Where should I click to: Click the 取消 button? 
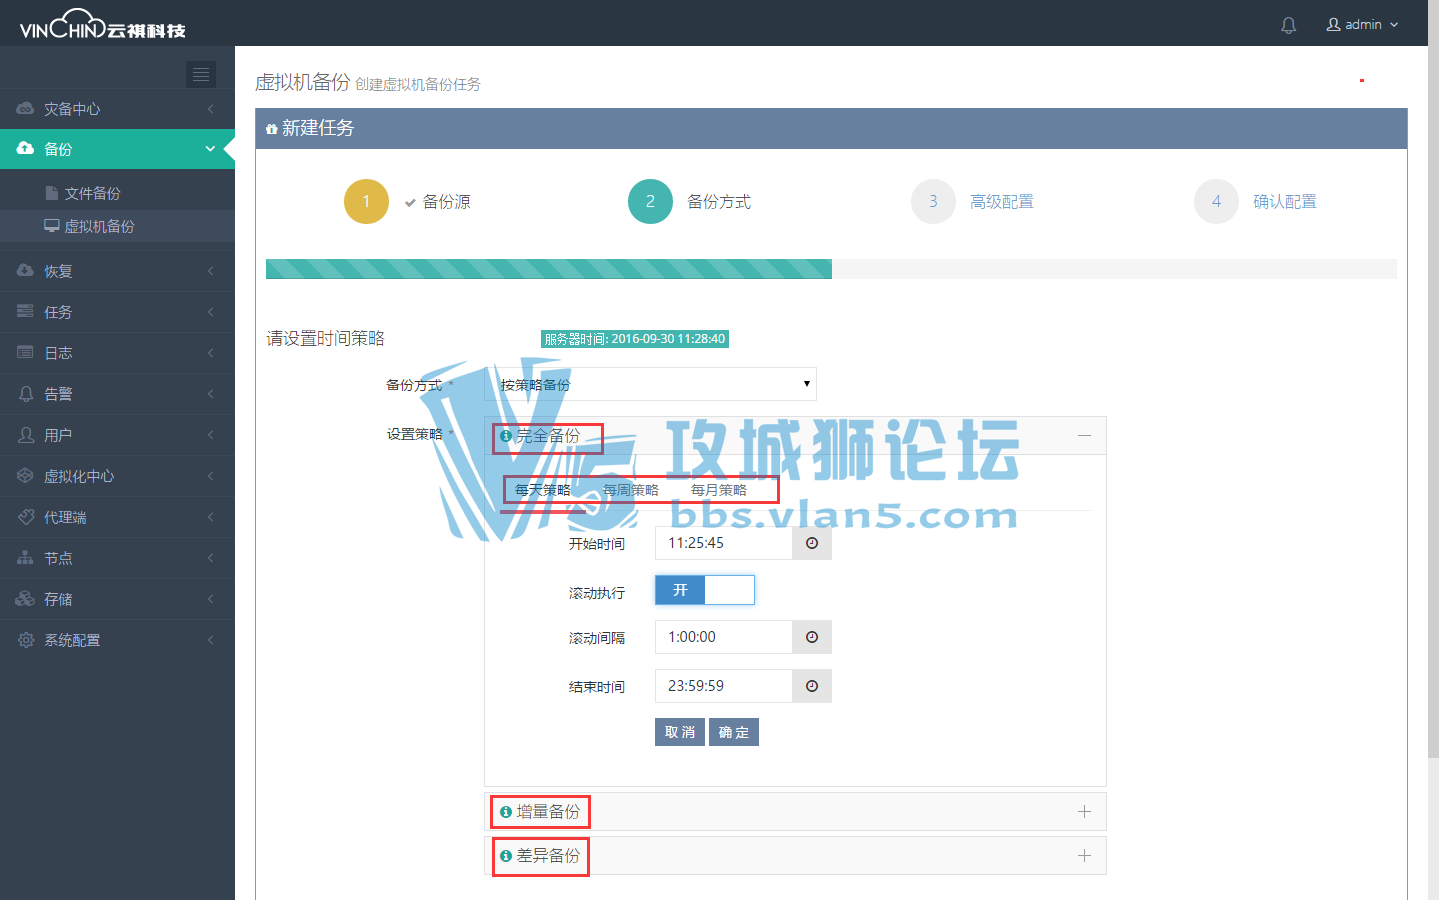[680, 732]
